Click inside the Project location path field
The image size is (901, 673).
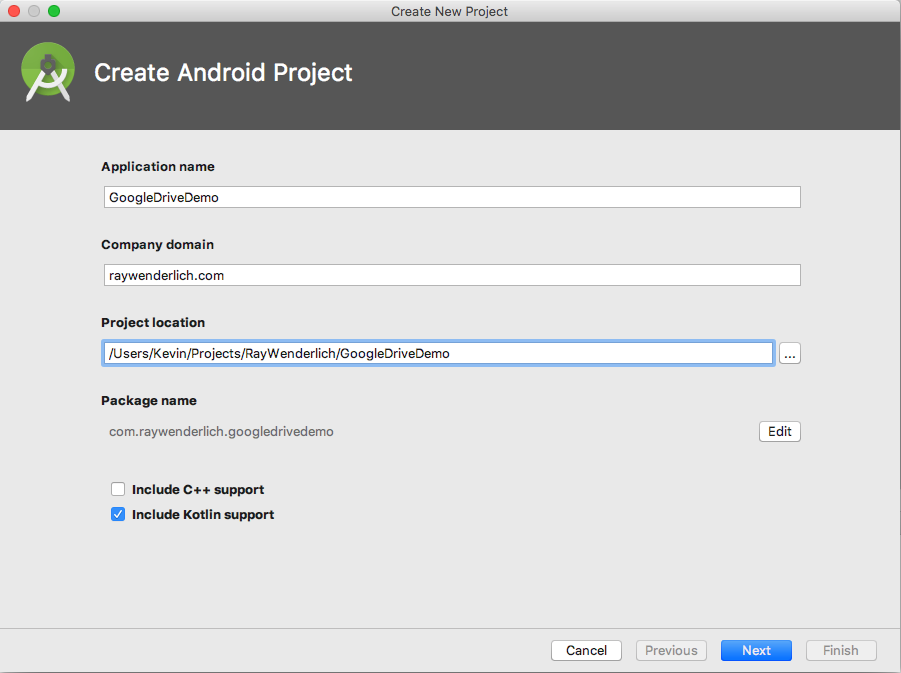(437, 352)
